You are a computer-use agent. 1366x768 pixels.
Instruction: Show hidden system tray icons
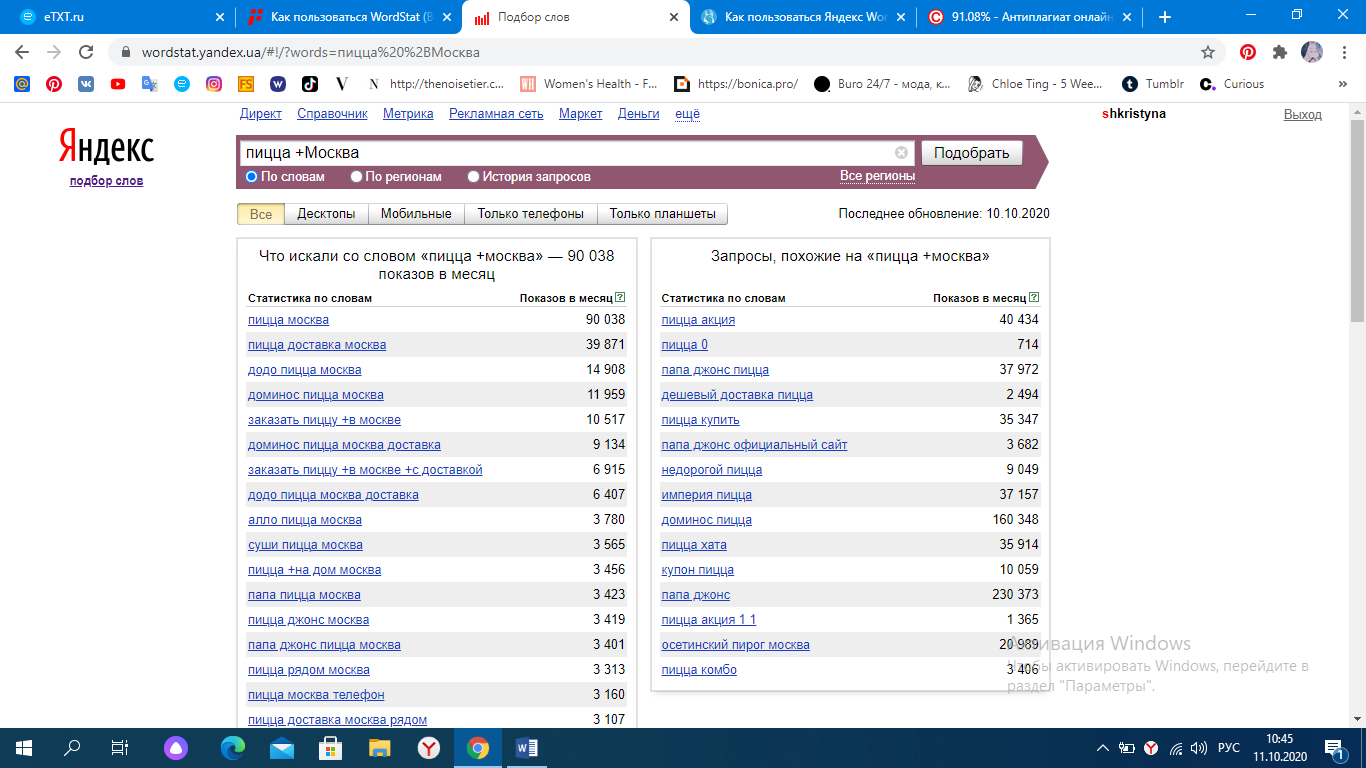[x=1103, y=747]
